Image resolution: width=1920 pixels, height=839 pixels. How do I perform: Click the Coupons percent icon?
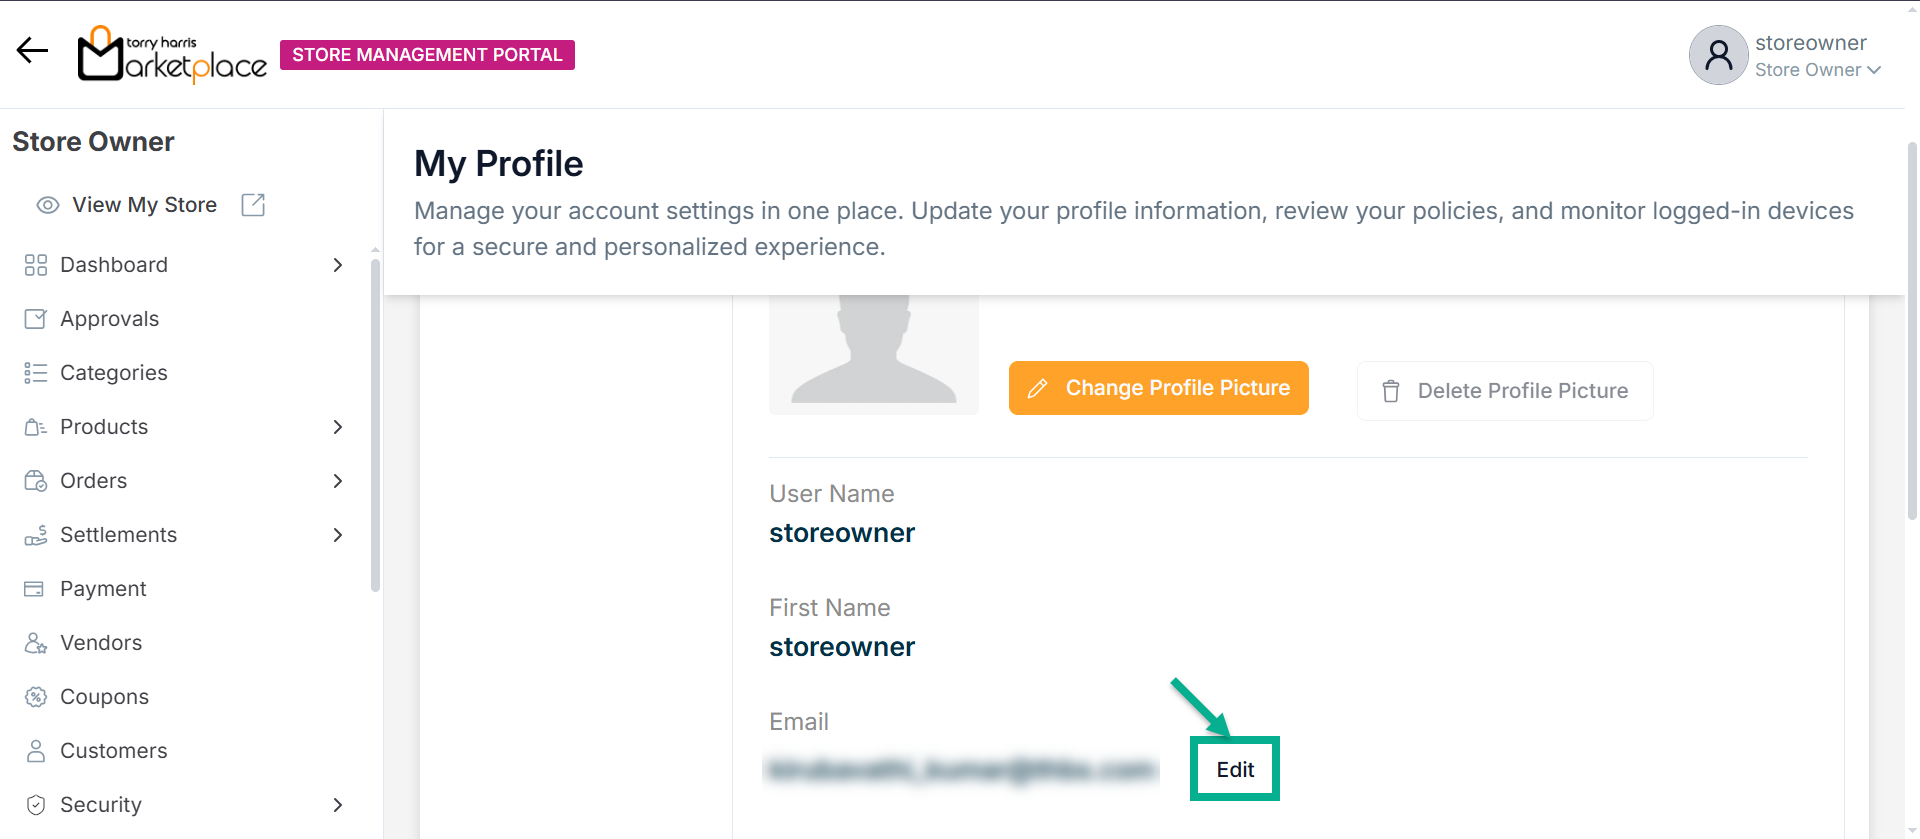click(35, 697)
